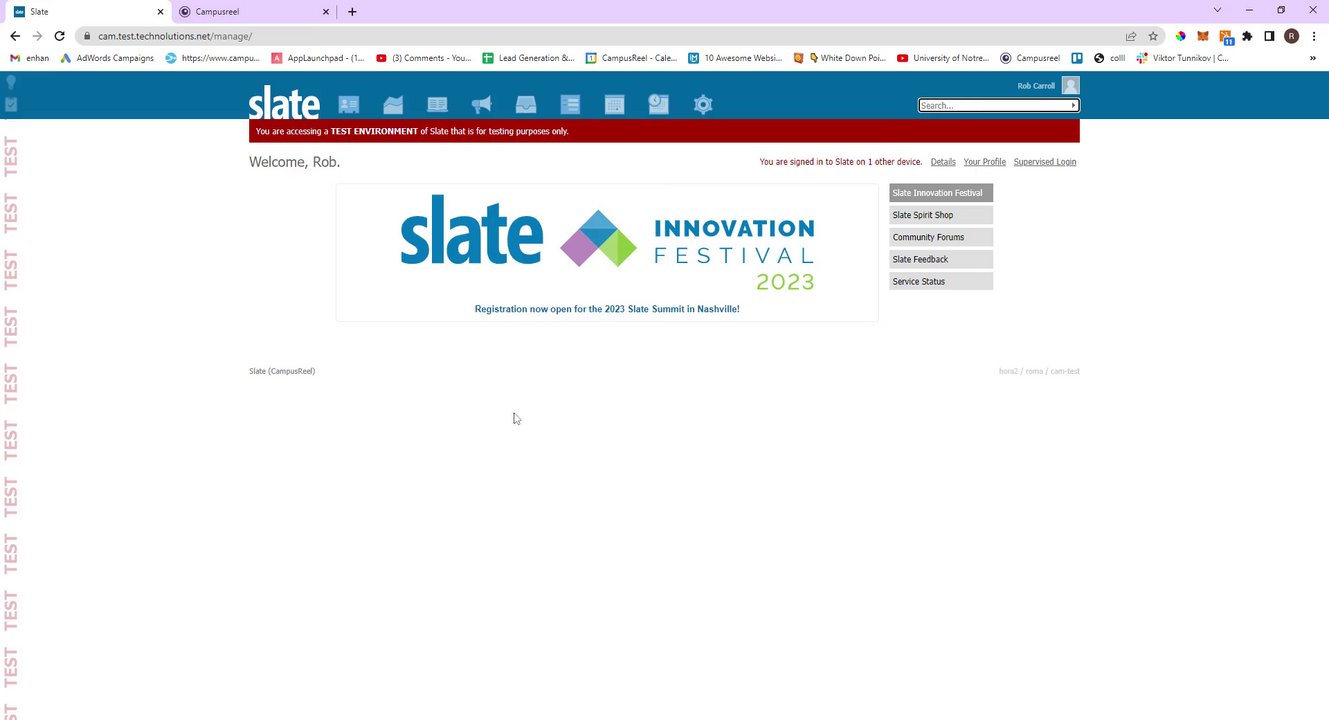
Task: Open the Viktor Tunnikov bookmark
Action: pyautogui.click(x=1183, y=58)
